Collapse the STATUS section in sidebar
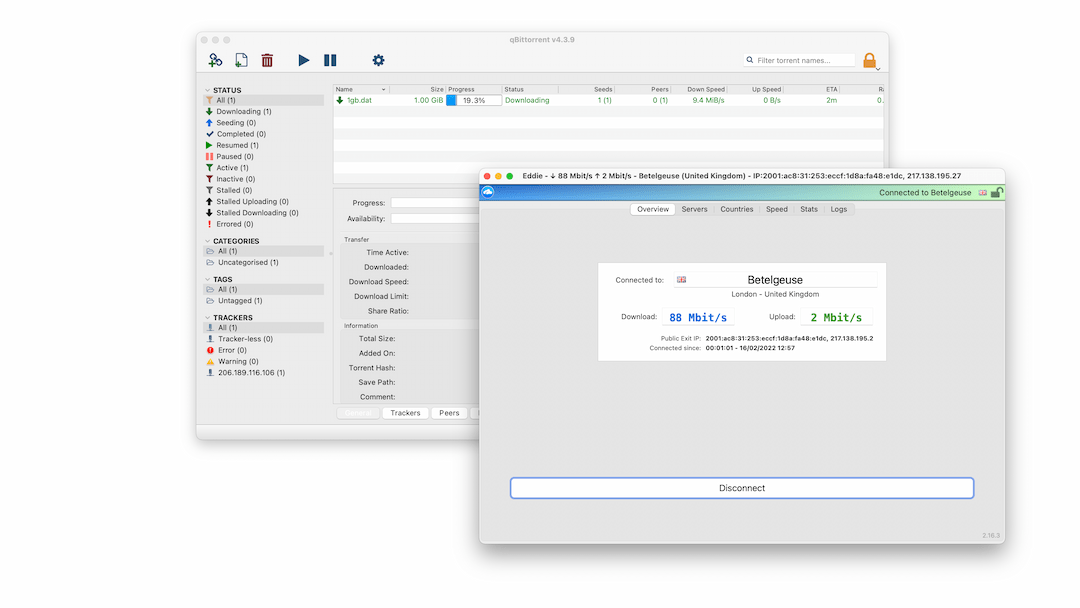The width and height of the screenshot is (1080, 608). pos(207,90)
